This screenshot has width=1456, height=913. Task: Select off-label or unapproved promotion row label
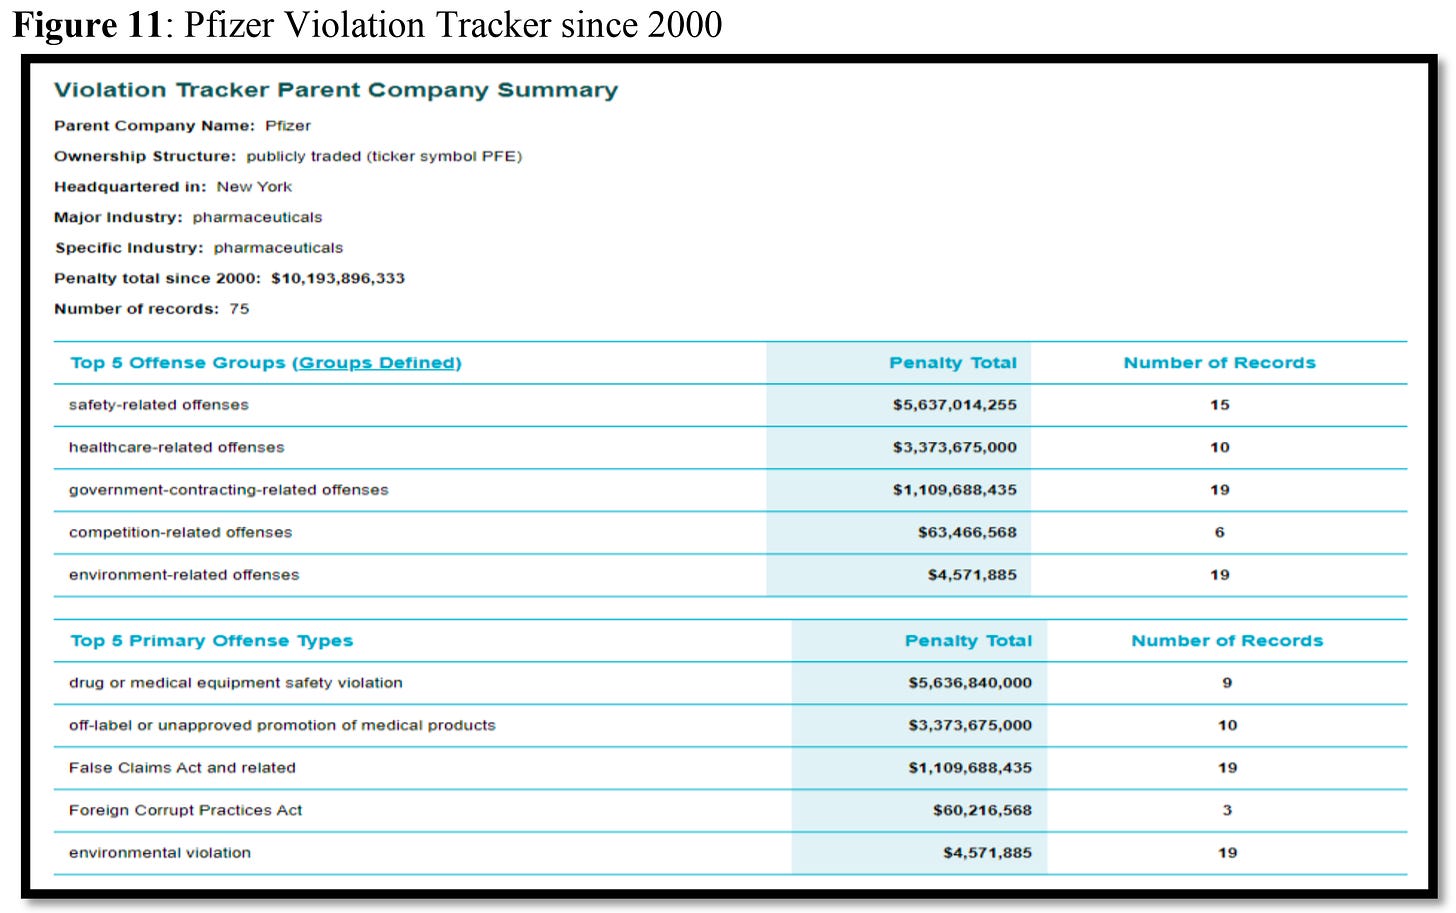[x=282, y=726]
